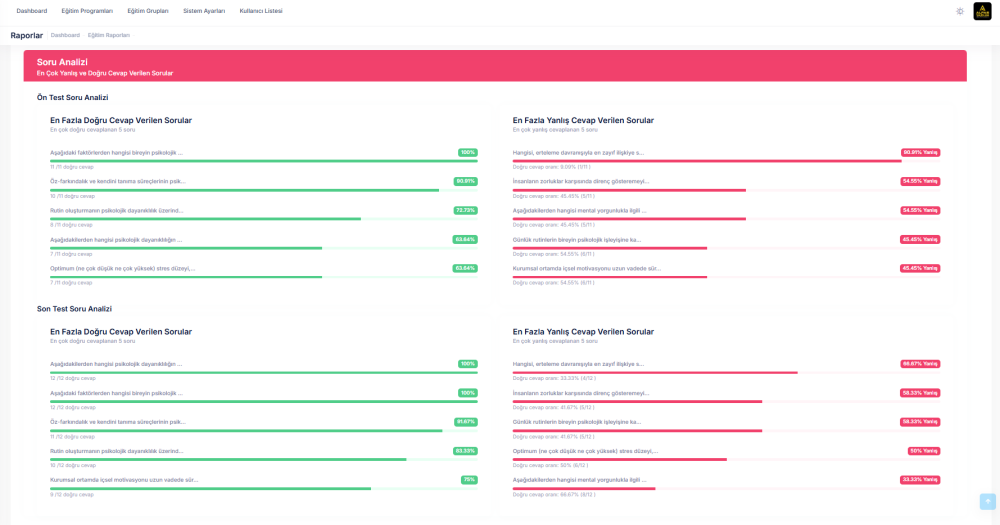The image size is (1000, 525).
Task: Click the scroll-to-top arrow button
Action: [x=987, y=501]
